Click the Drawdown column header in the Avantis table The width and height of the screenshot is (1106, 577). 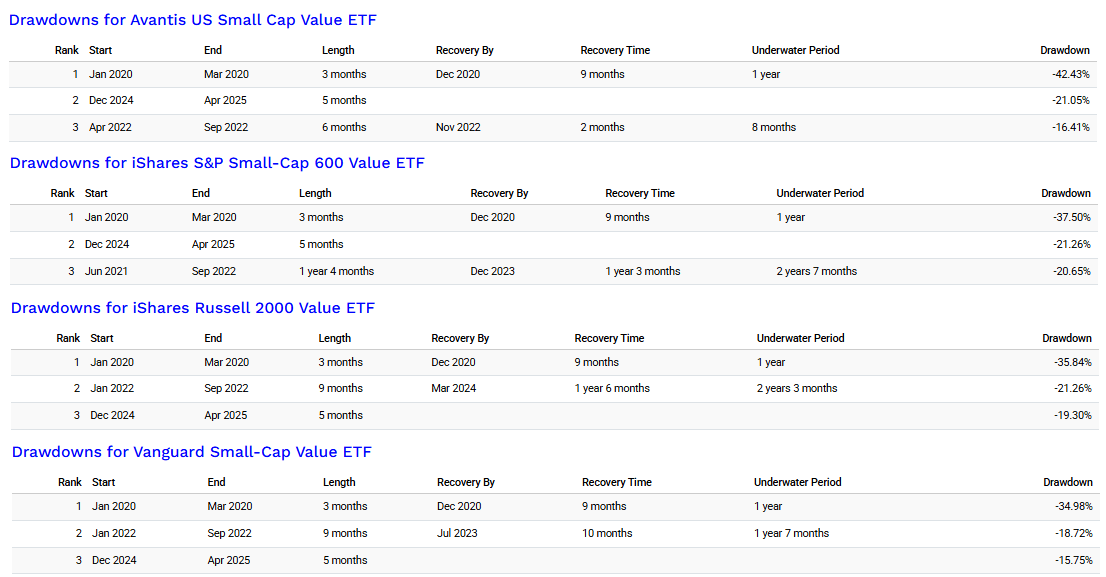[x=1065, y=50]
